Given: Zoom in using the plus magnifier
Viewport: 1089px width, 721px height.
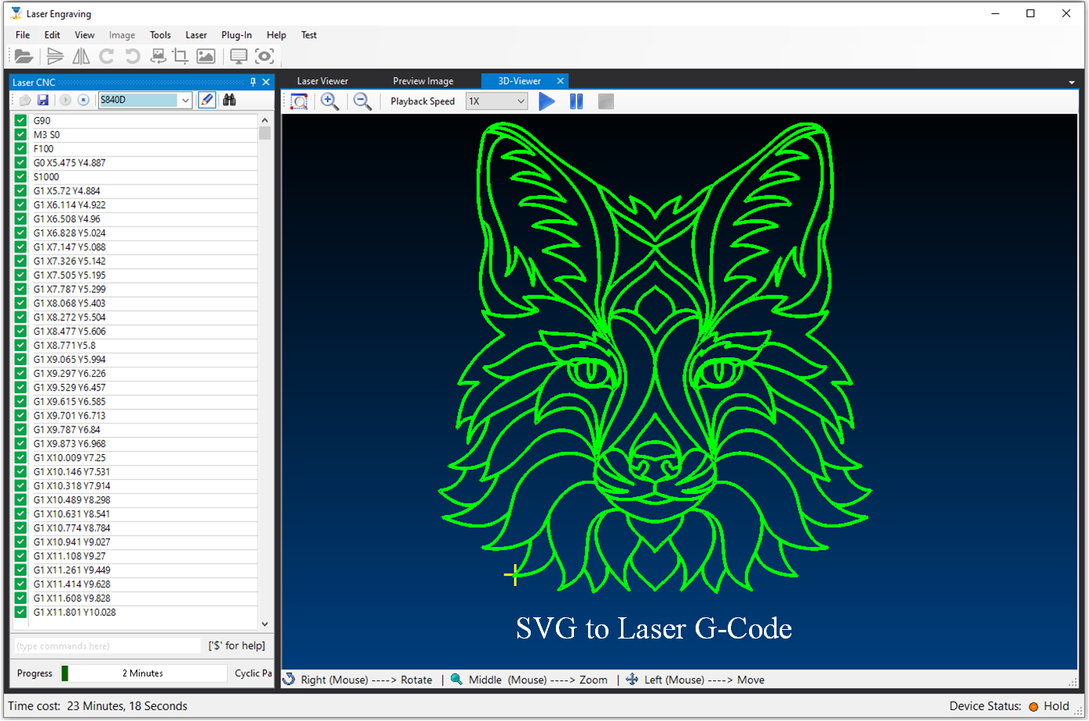Looking at the screenshot, I should pos(329,101).
